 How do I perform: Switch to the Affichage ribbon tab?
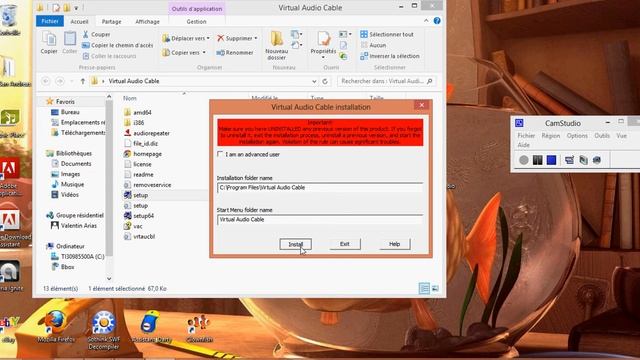(147, 22)
